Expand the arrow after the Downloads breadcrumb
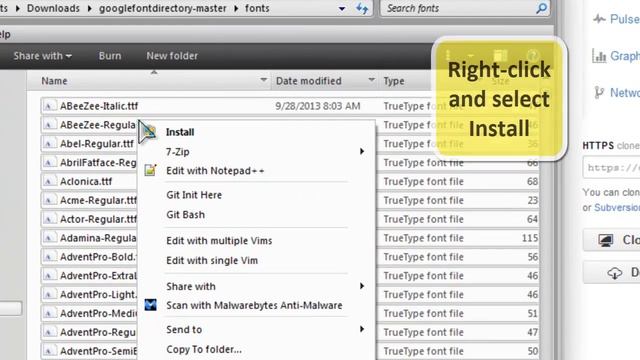 [89, 8]
